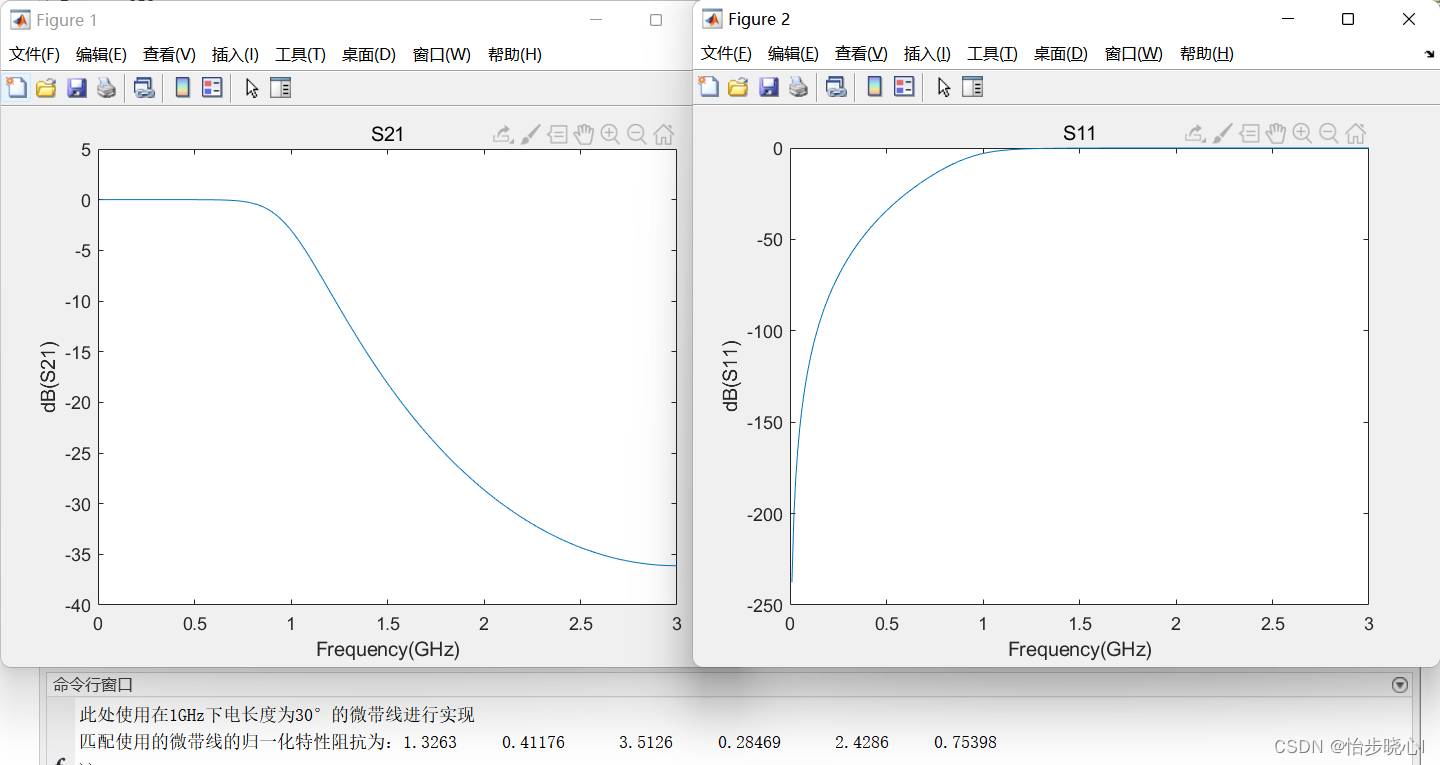Open 编辑(E) menu in Figure 1
The width and height of the screenshot is (1440, 765).
(x=101, y=54)
